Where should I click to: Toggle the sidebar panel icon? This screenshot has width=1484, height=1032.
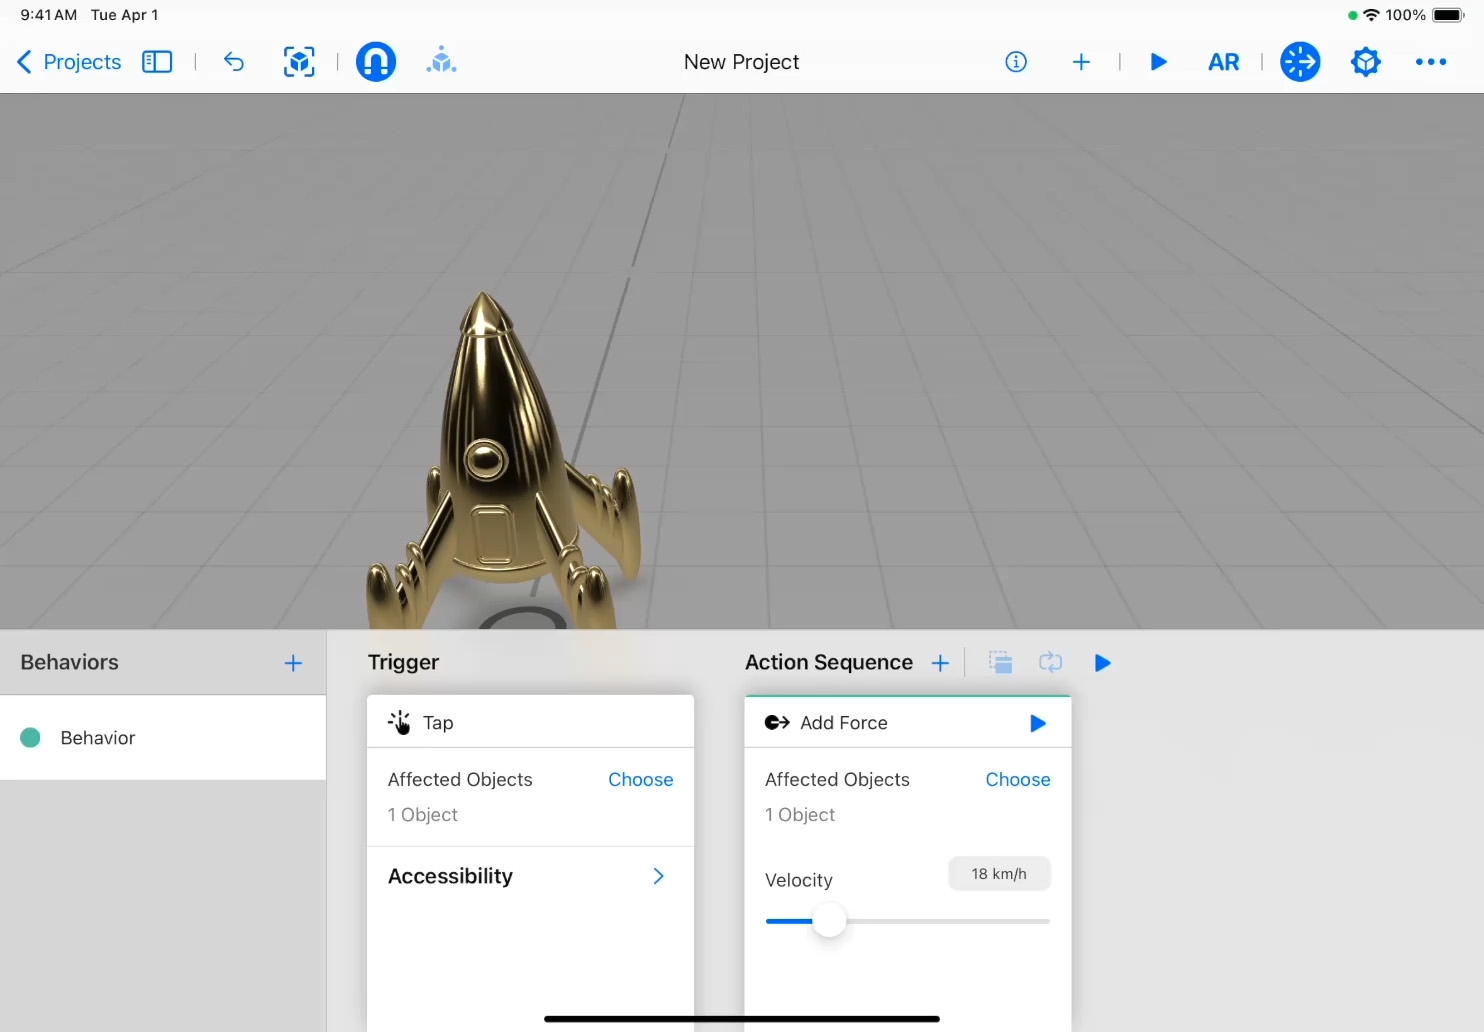[x=157, y=62]
